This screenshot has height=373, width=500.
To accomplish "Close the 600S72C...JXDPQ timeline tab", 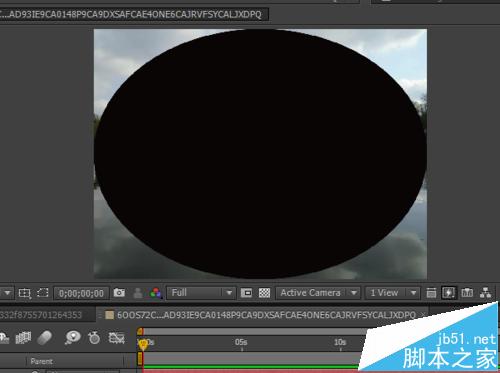I will [x=423, y=314].
